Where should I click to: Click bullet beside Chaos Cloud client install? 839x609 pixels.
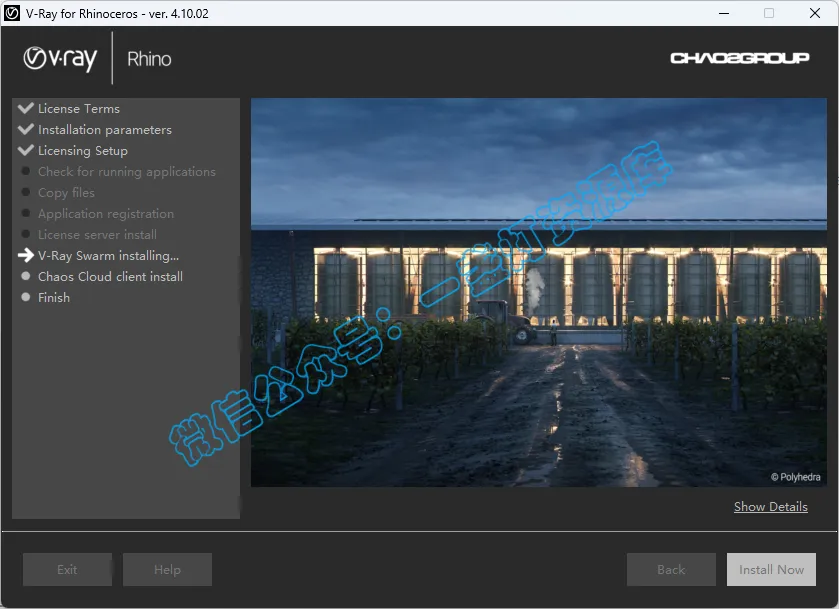26,276
